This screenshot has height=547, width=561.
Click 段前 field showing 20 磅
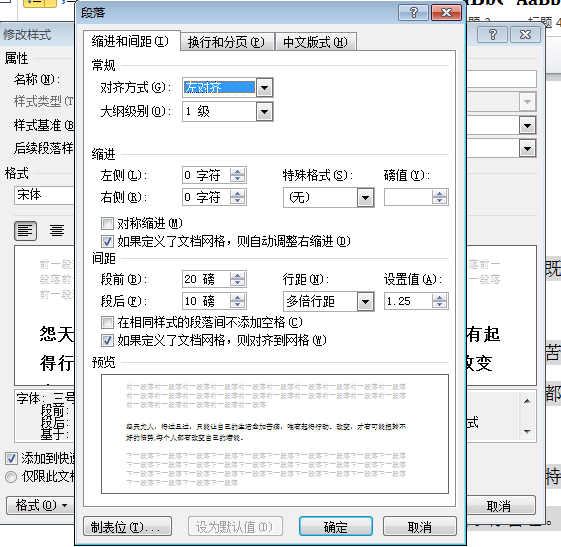pyautogui.click(x=206, y=279)
